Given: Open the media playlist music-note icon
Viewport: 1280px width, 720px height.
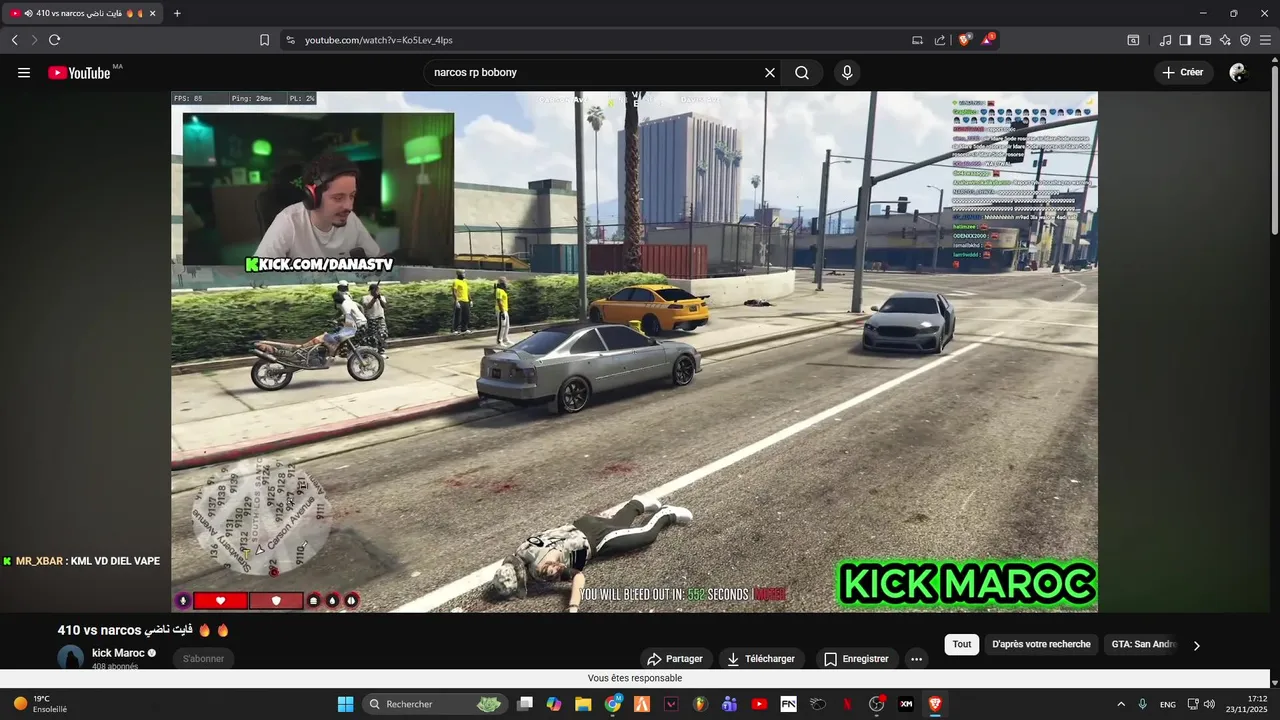Looking at the screenshot, I should coord(1165,40).
